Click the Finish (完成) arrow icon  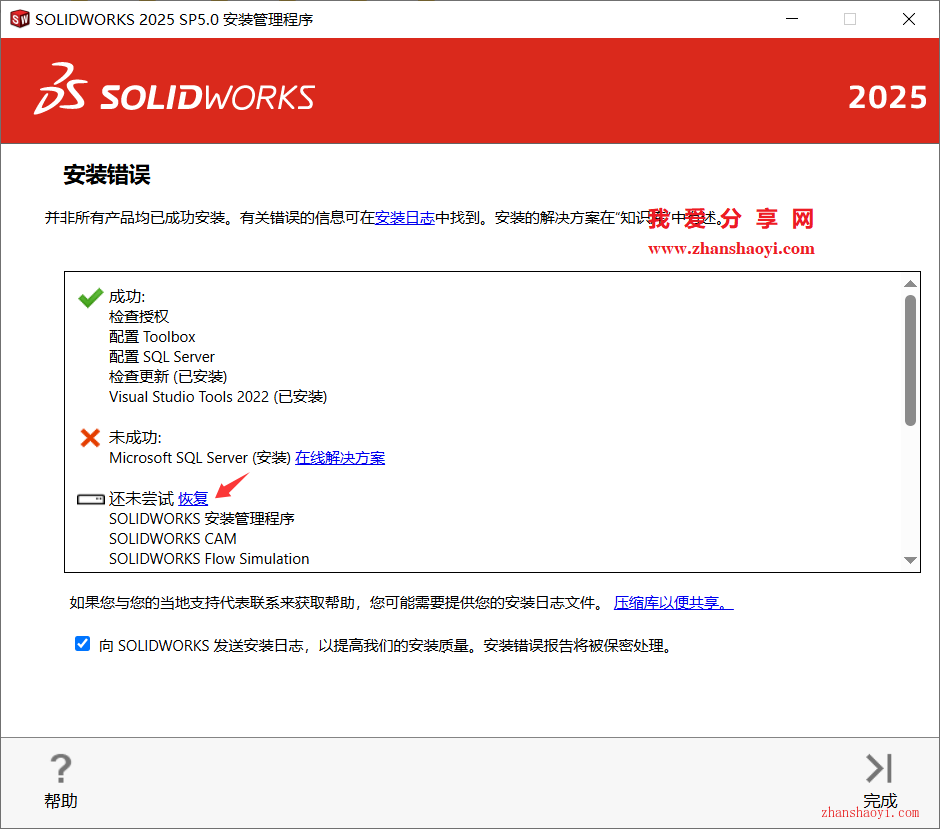pos(879,768)
